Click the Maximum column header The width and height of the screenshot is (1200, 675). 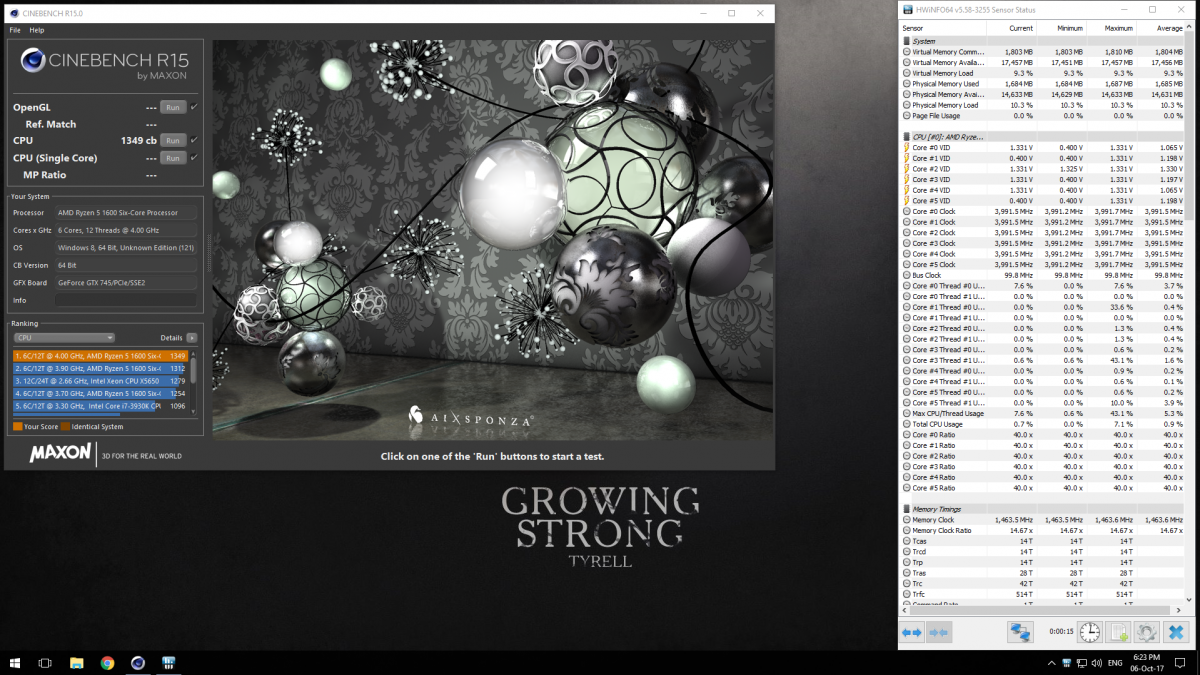click(x=1112, y=28)
